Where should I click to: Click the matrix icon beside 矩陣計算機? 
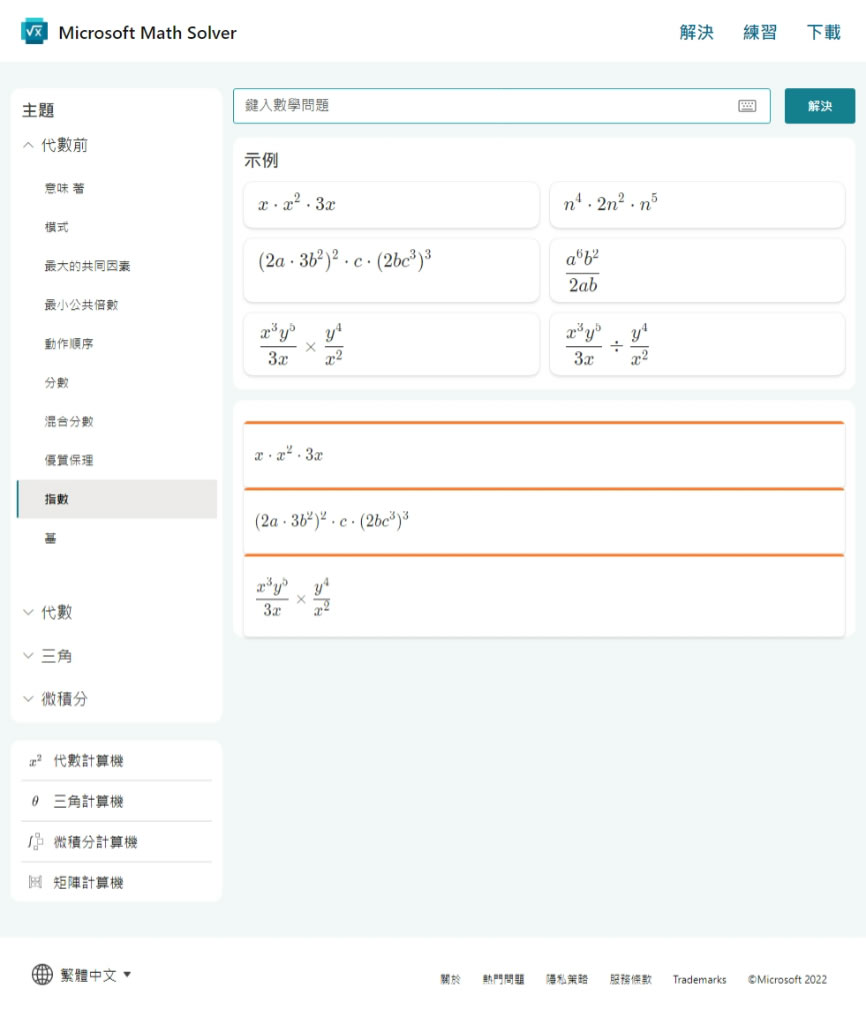tap(35, 882)
